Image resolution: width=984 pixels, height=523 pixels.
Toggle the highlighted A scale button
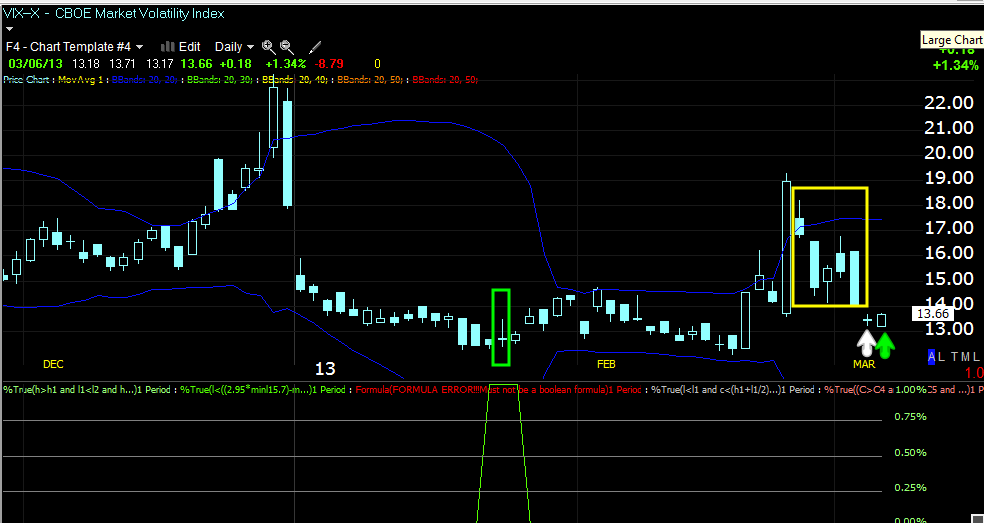tap(932, 357)
